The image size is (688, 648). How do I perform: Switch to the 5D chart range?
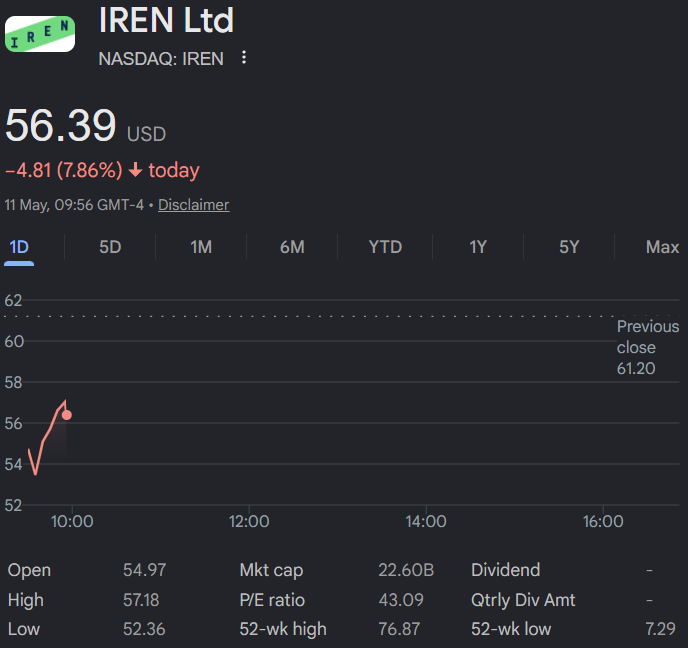(110, 247)
